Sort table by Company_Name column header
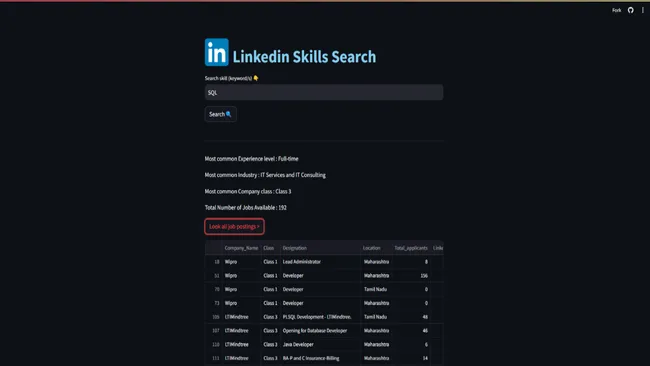The width and height of the screenshot is (650, 366). 241,248
